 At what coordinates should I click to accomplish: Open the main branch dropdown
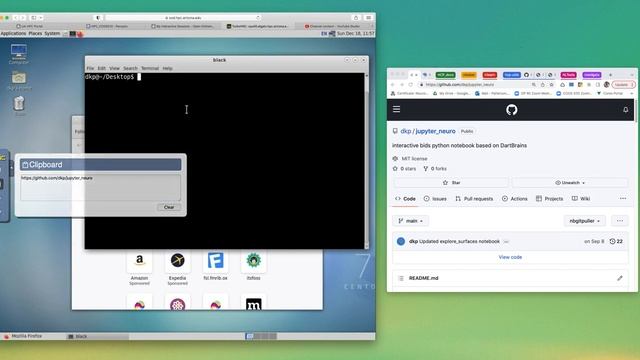tap(411, 221)
